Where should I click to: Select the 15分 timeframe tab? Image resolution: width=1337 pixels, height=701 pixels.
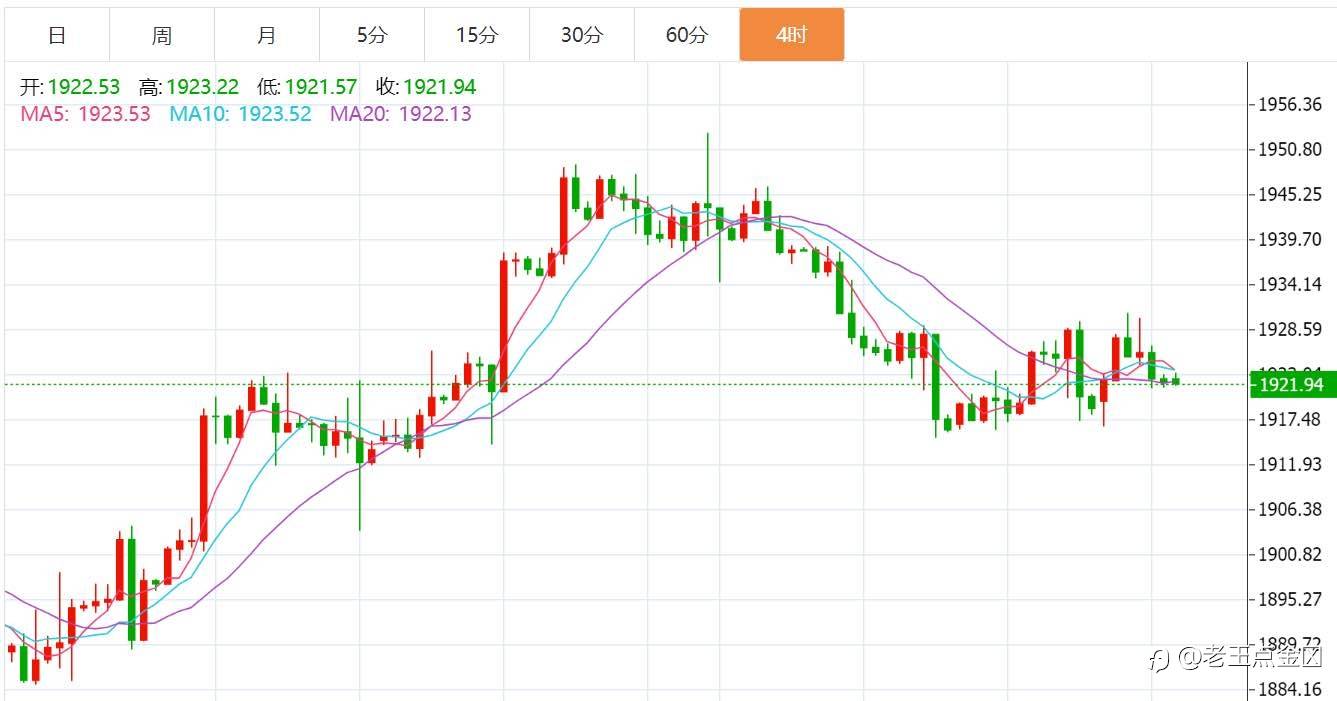[x=477, y=36]
